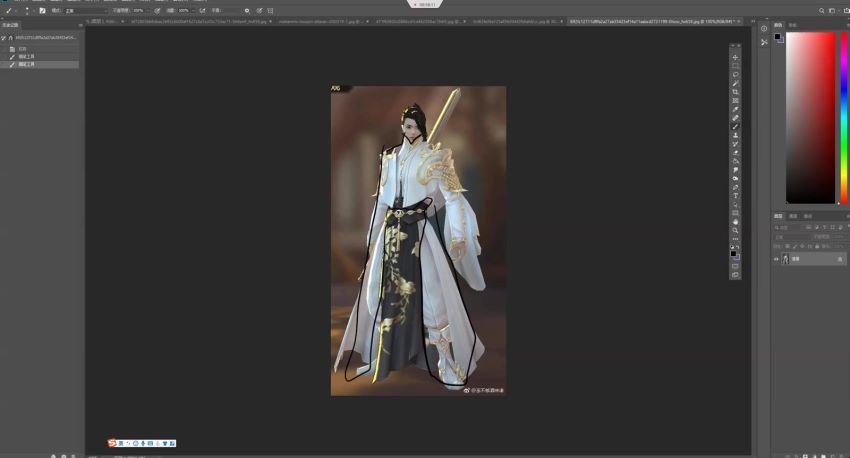Select the Eraser tool
The image size is (850, 458).
735,152
